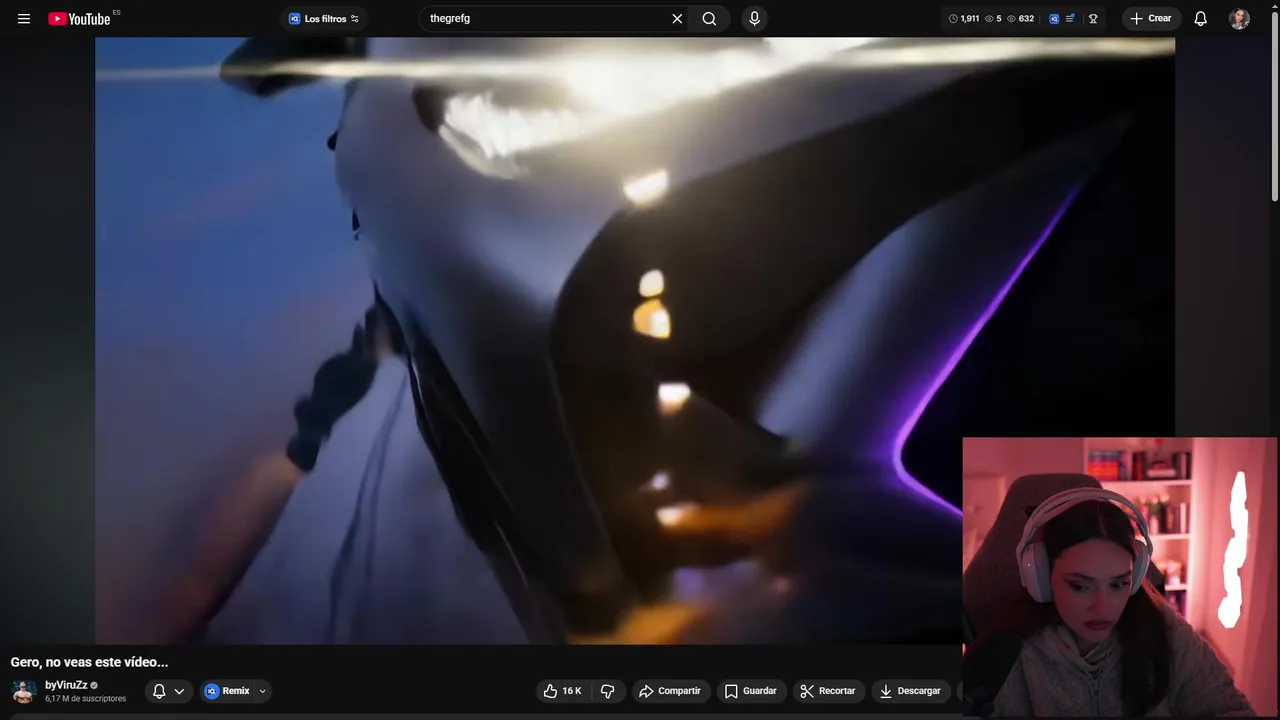Viewport: 1280px width, 720px height.
Task: Toggle subscription notification bell for byViruZz
Action: tap(159, 691)
